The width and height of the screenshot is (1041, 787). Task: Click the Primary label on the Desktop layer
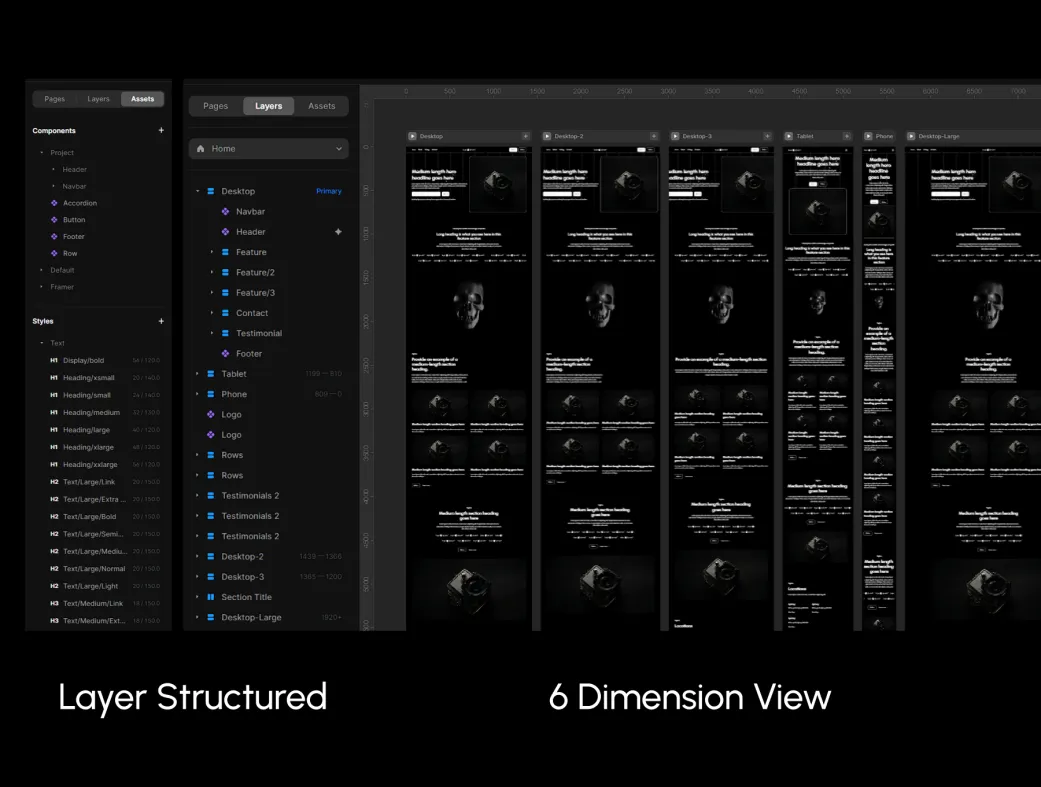[328, 191]
